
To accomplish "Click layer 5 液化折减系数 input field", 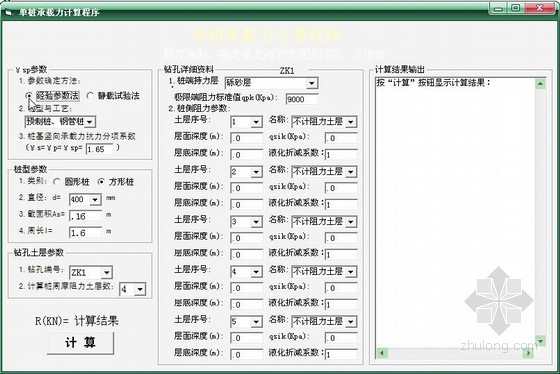I will pyautogui.click(x=341, y=355).
